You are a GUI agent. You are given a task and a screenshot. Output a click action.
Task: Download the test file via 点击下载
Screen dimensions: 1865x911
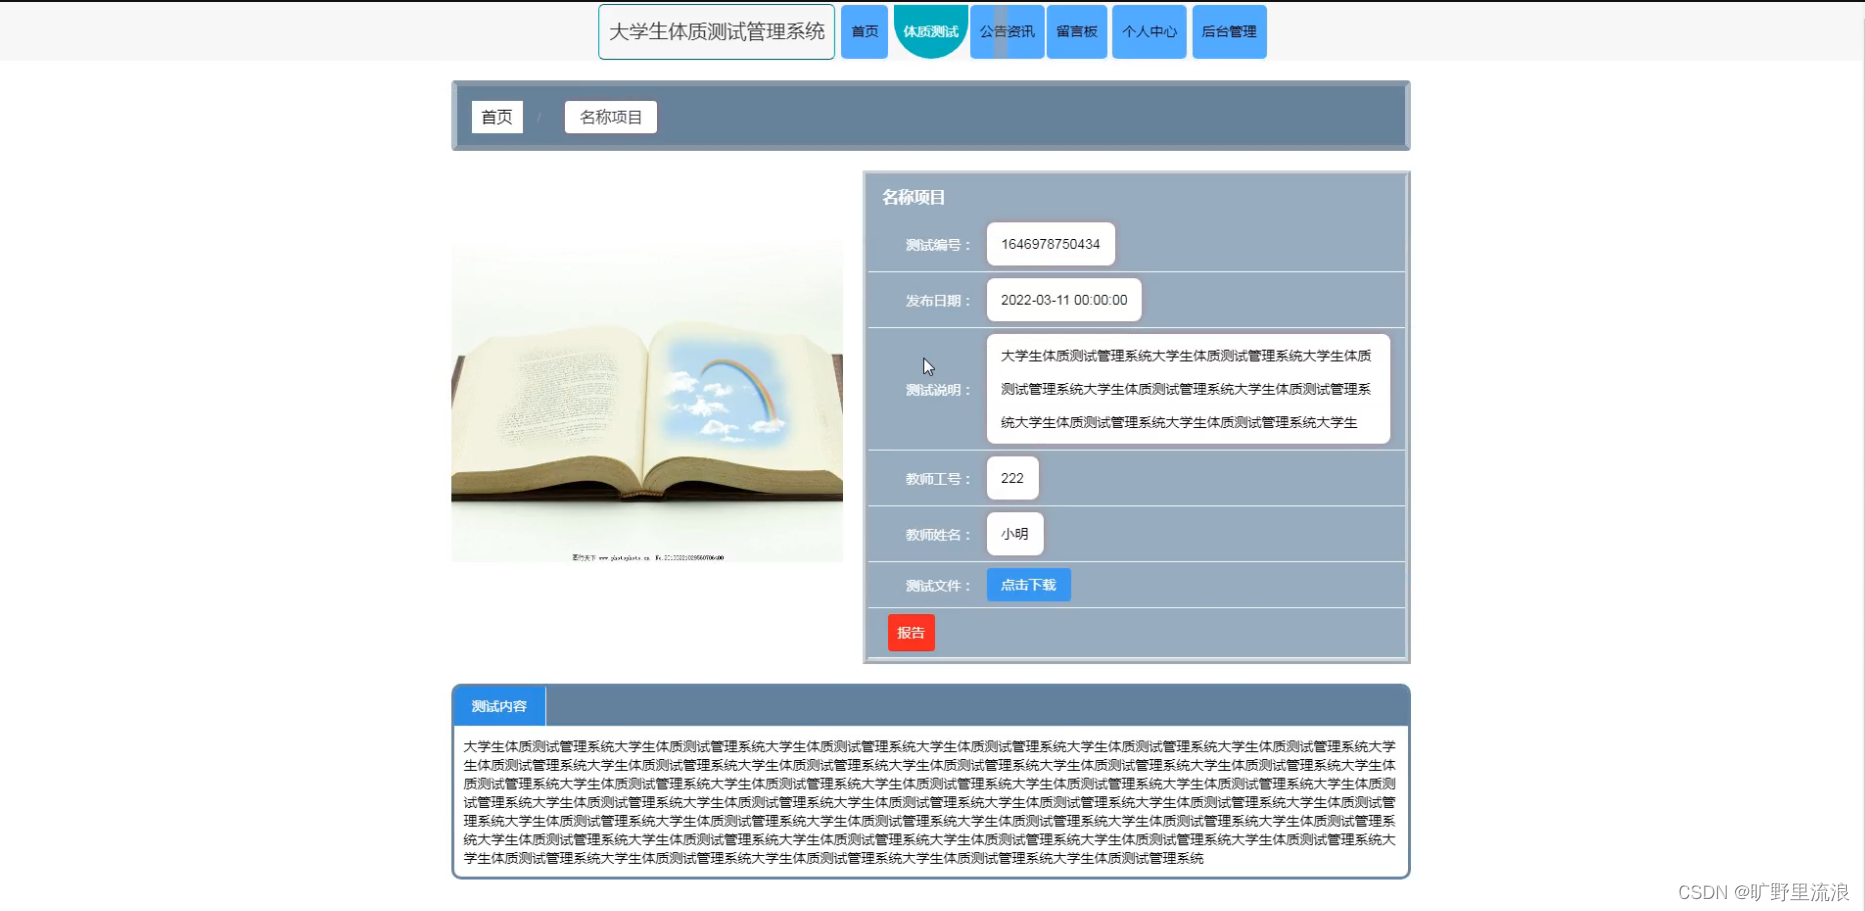(x=1028, y=585)
